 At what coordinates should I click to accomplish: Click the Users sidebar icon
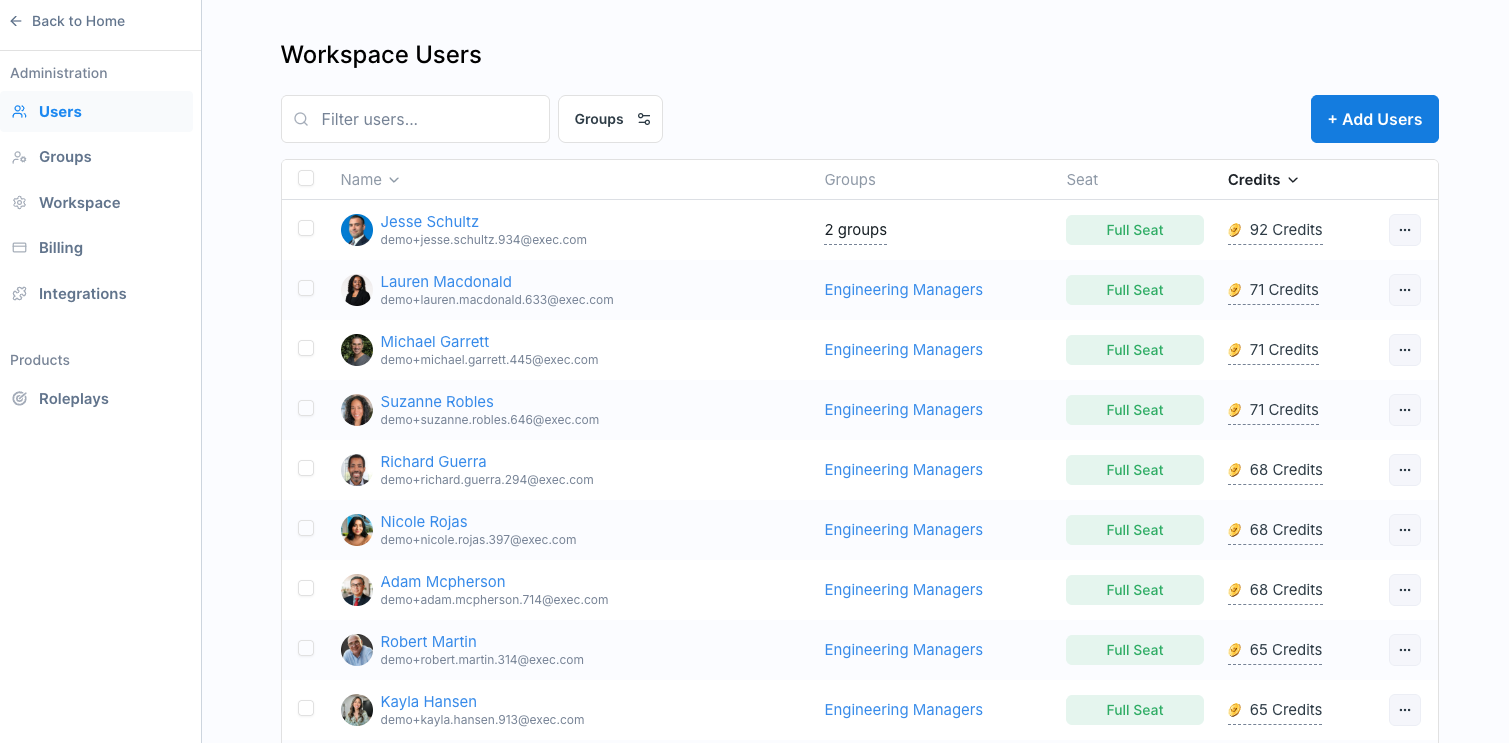click(x=19, y=112)
